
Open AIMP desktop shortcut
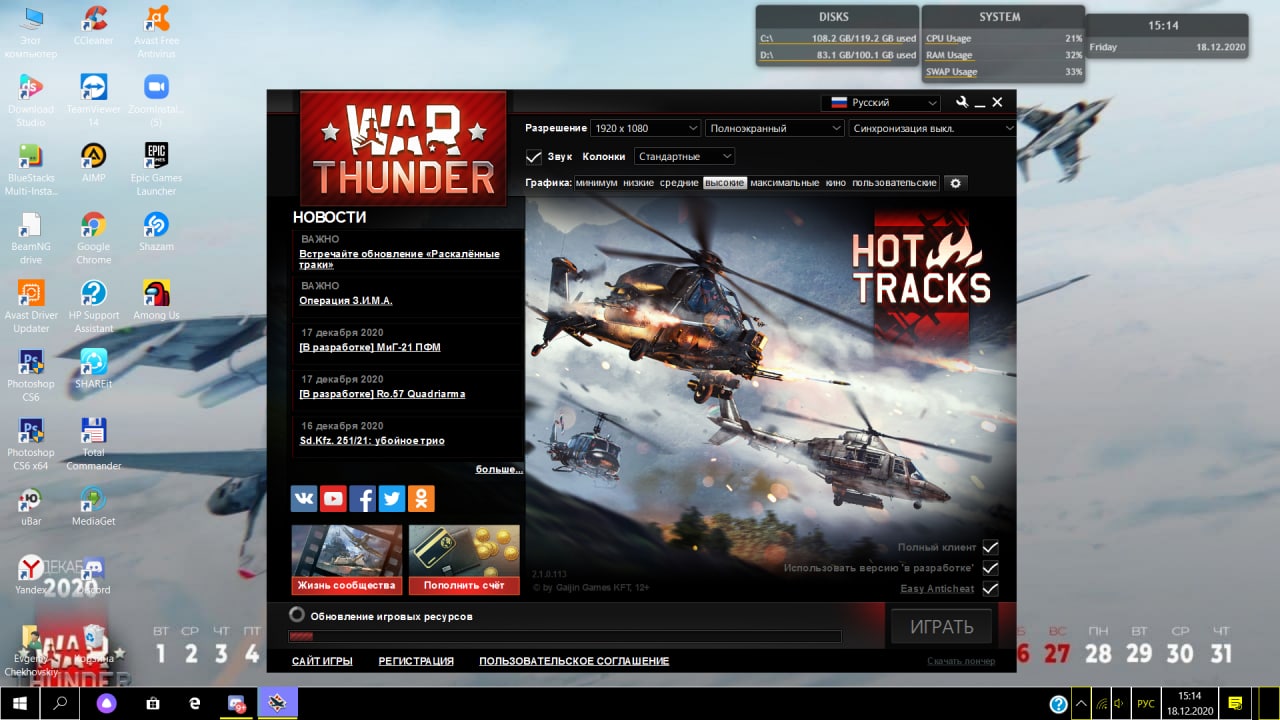94,162
